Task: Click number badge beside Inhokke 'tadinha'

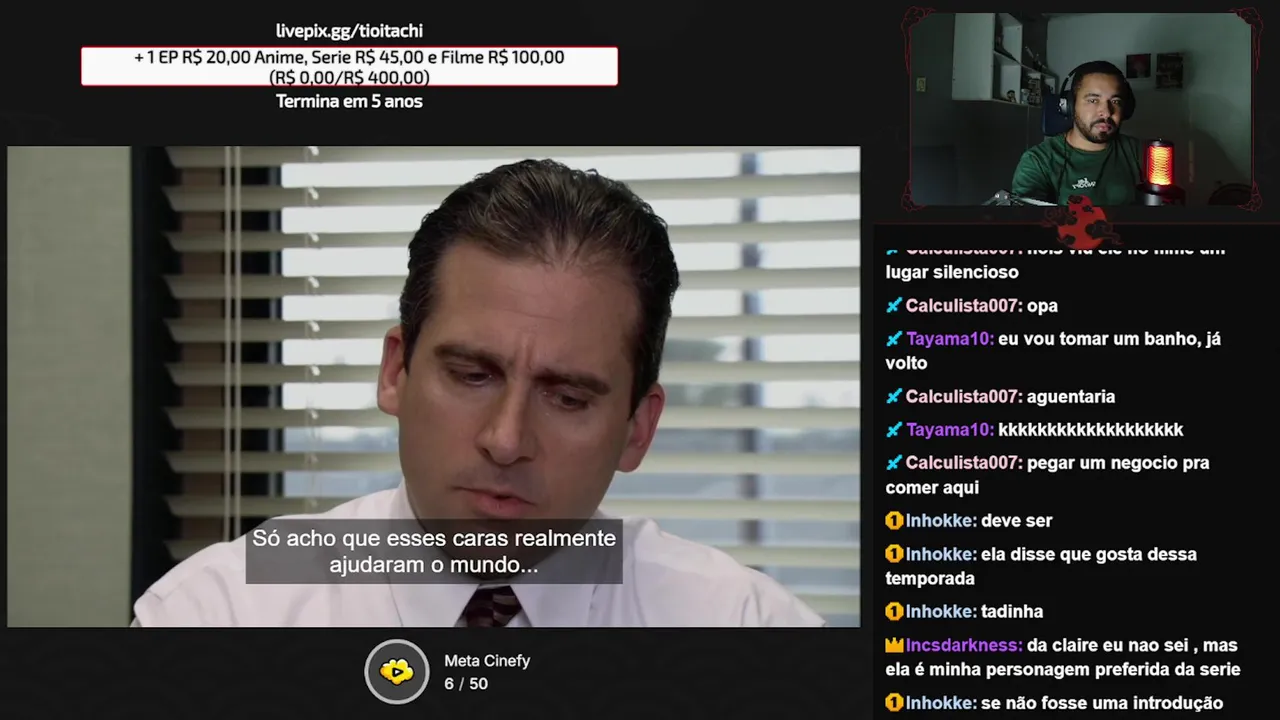Action: (x=894, y=612)
